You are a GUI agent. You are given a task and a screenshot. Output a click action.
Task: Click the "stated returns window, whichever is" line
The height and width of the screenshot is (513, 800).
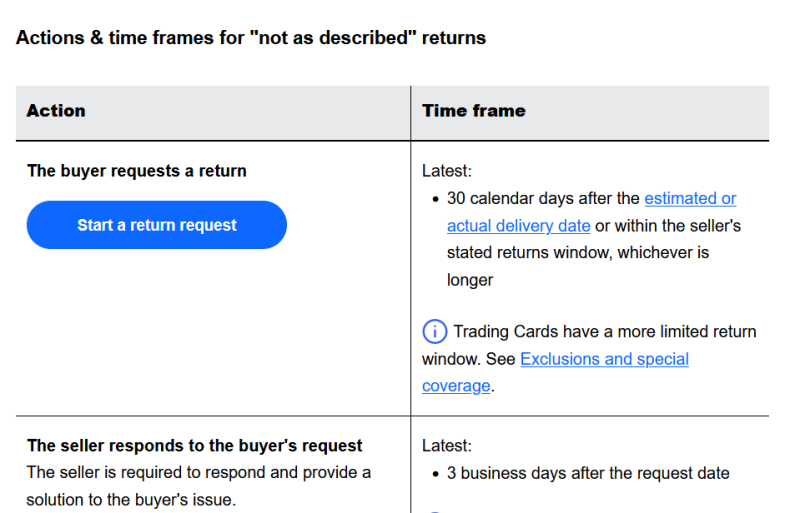point(577,253)
